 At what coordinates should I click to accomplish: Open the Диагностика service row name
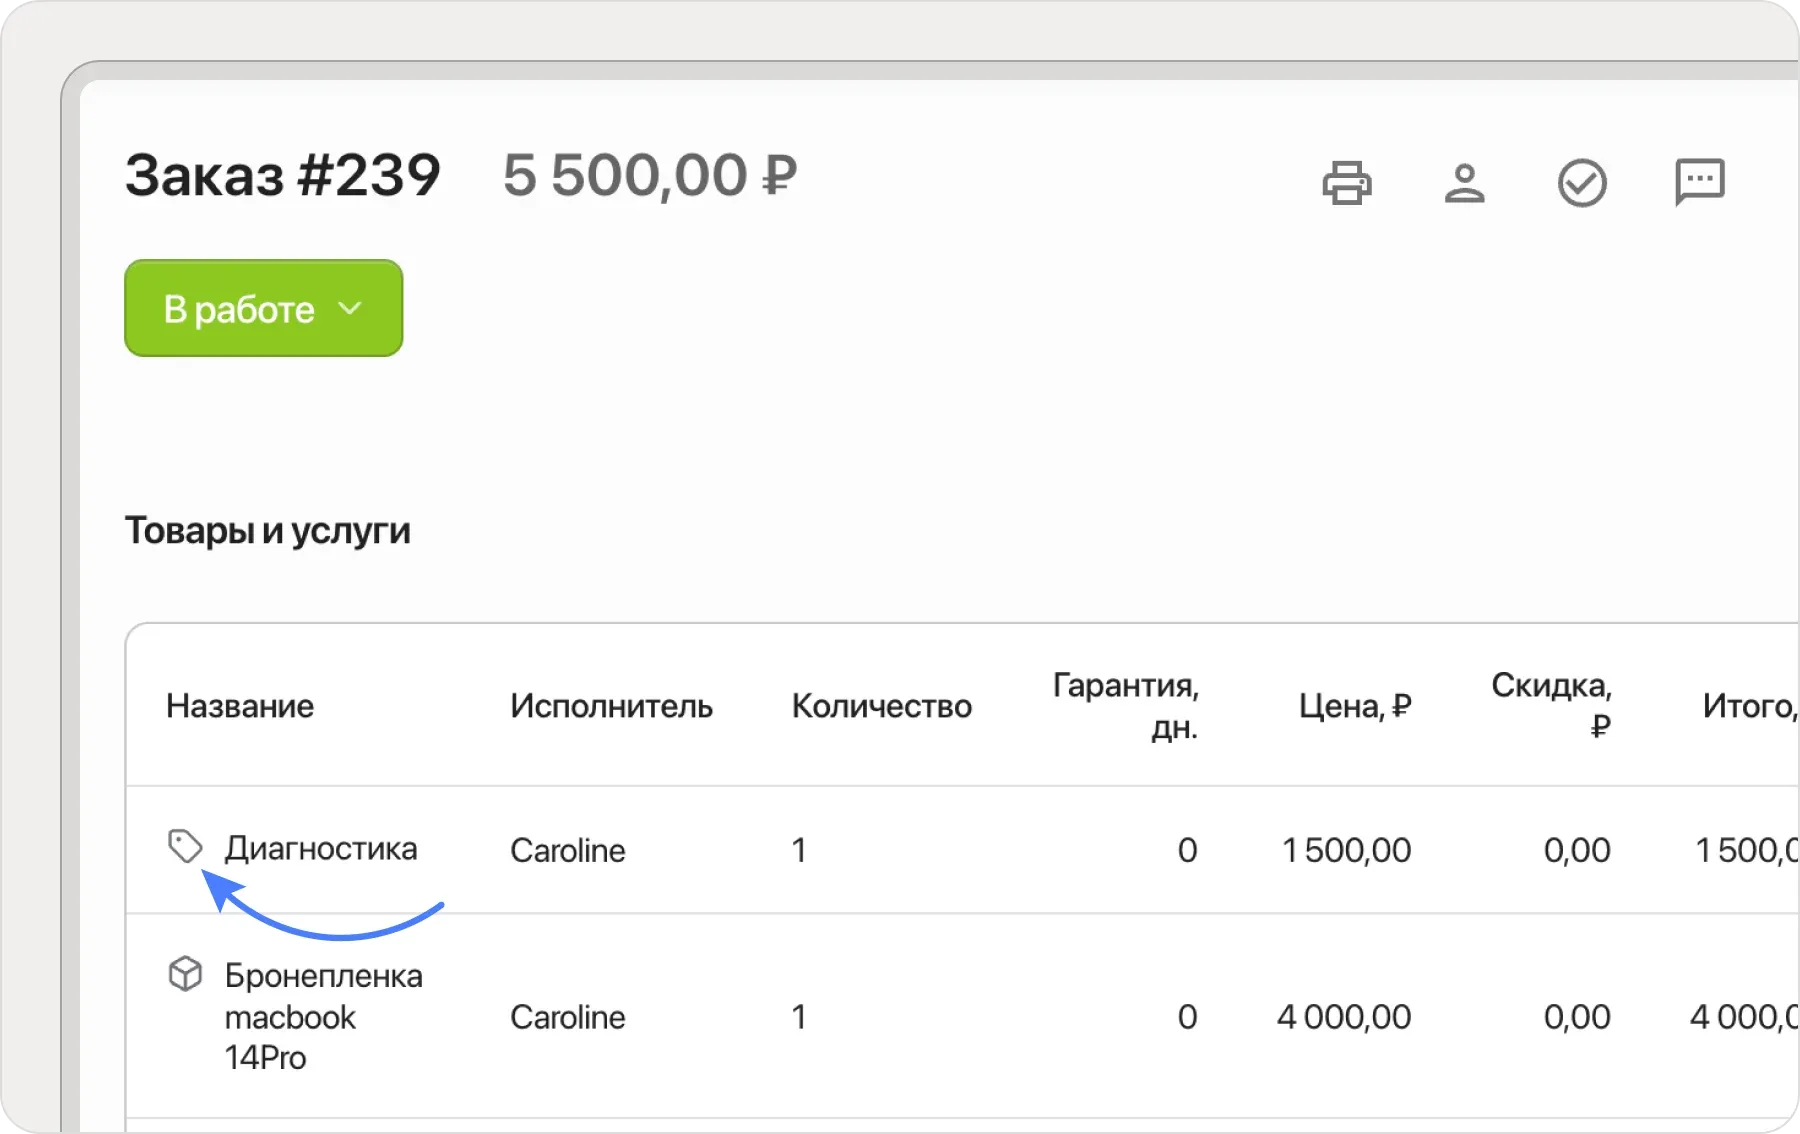(321, 848)
